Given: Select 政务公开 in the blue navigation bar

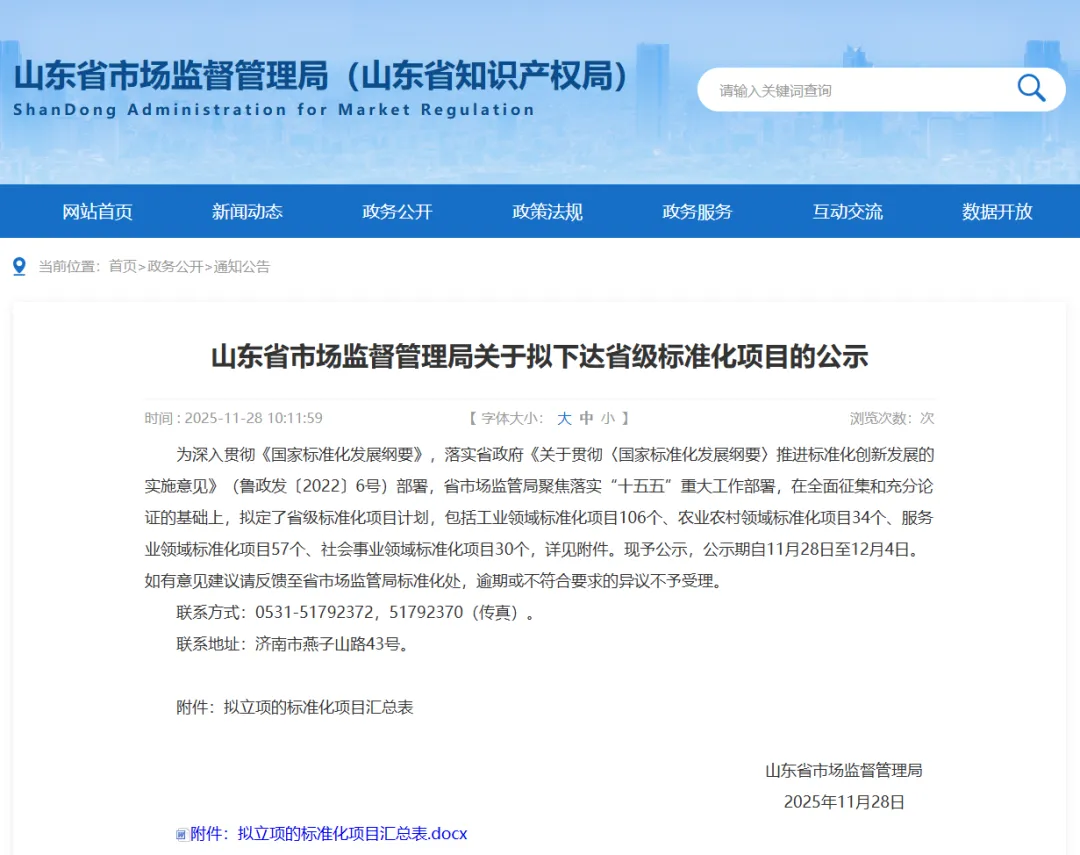Looking at the screenshot, I should [x=397, y=212].
